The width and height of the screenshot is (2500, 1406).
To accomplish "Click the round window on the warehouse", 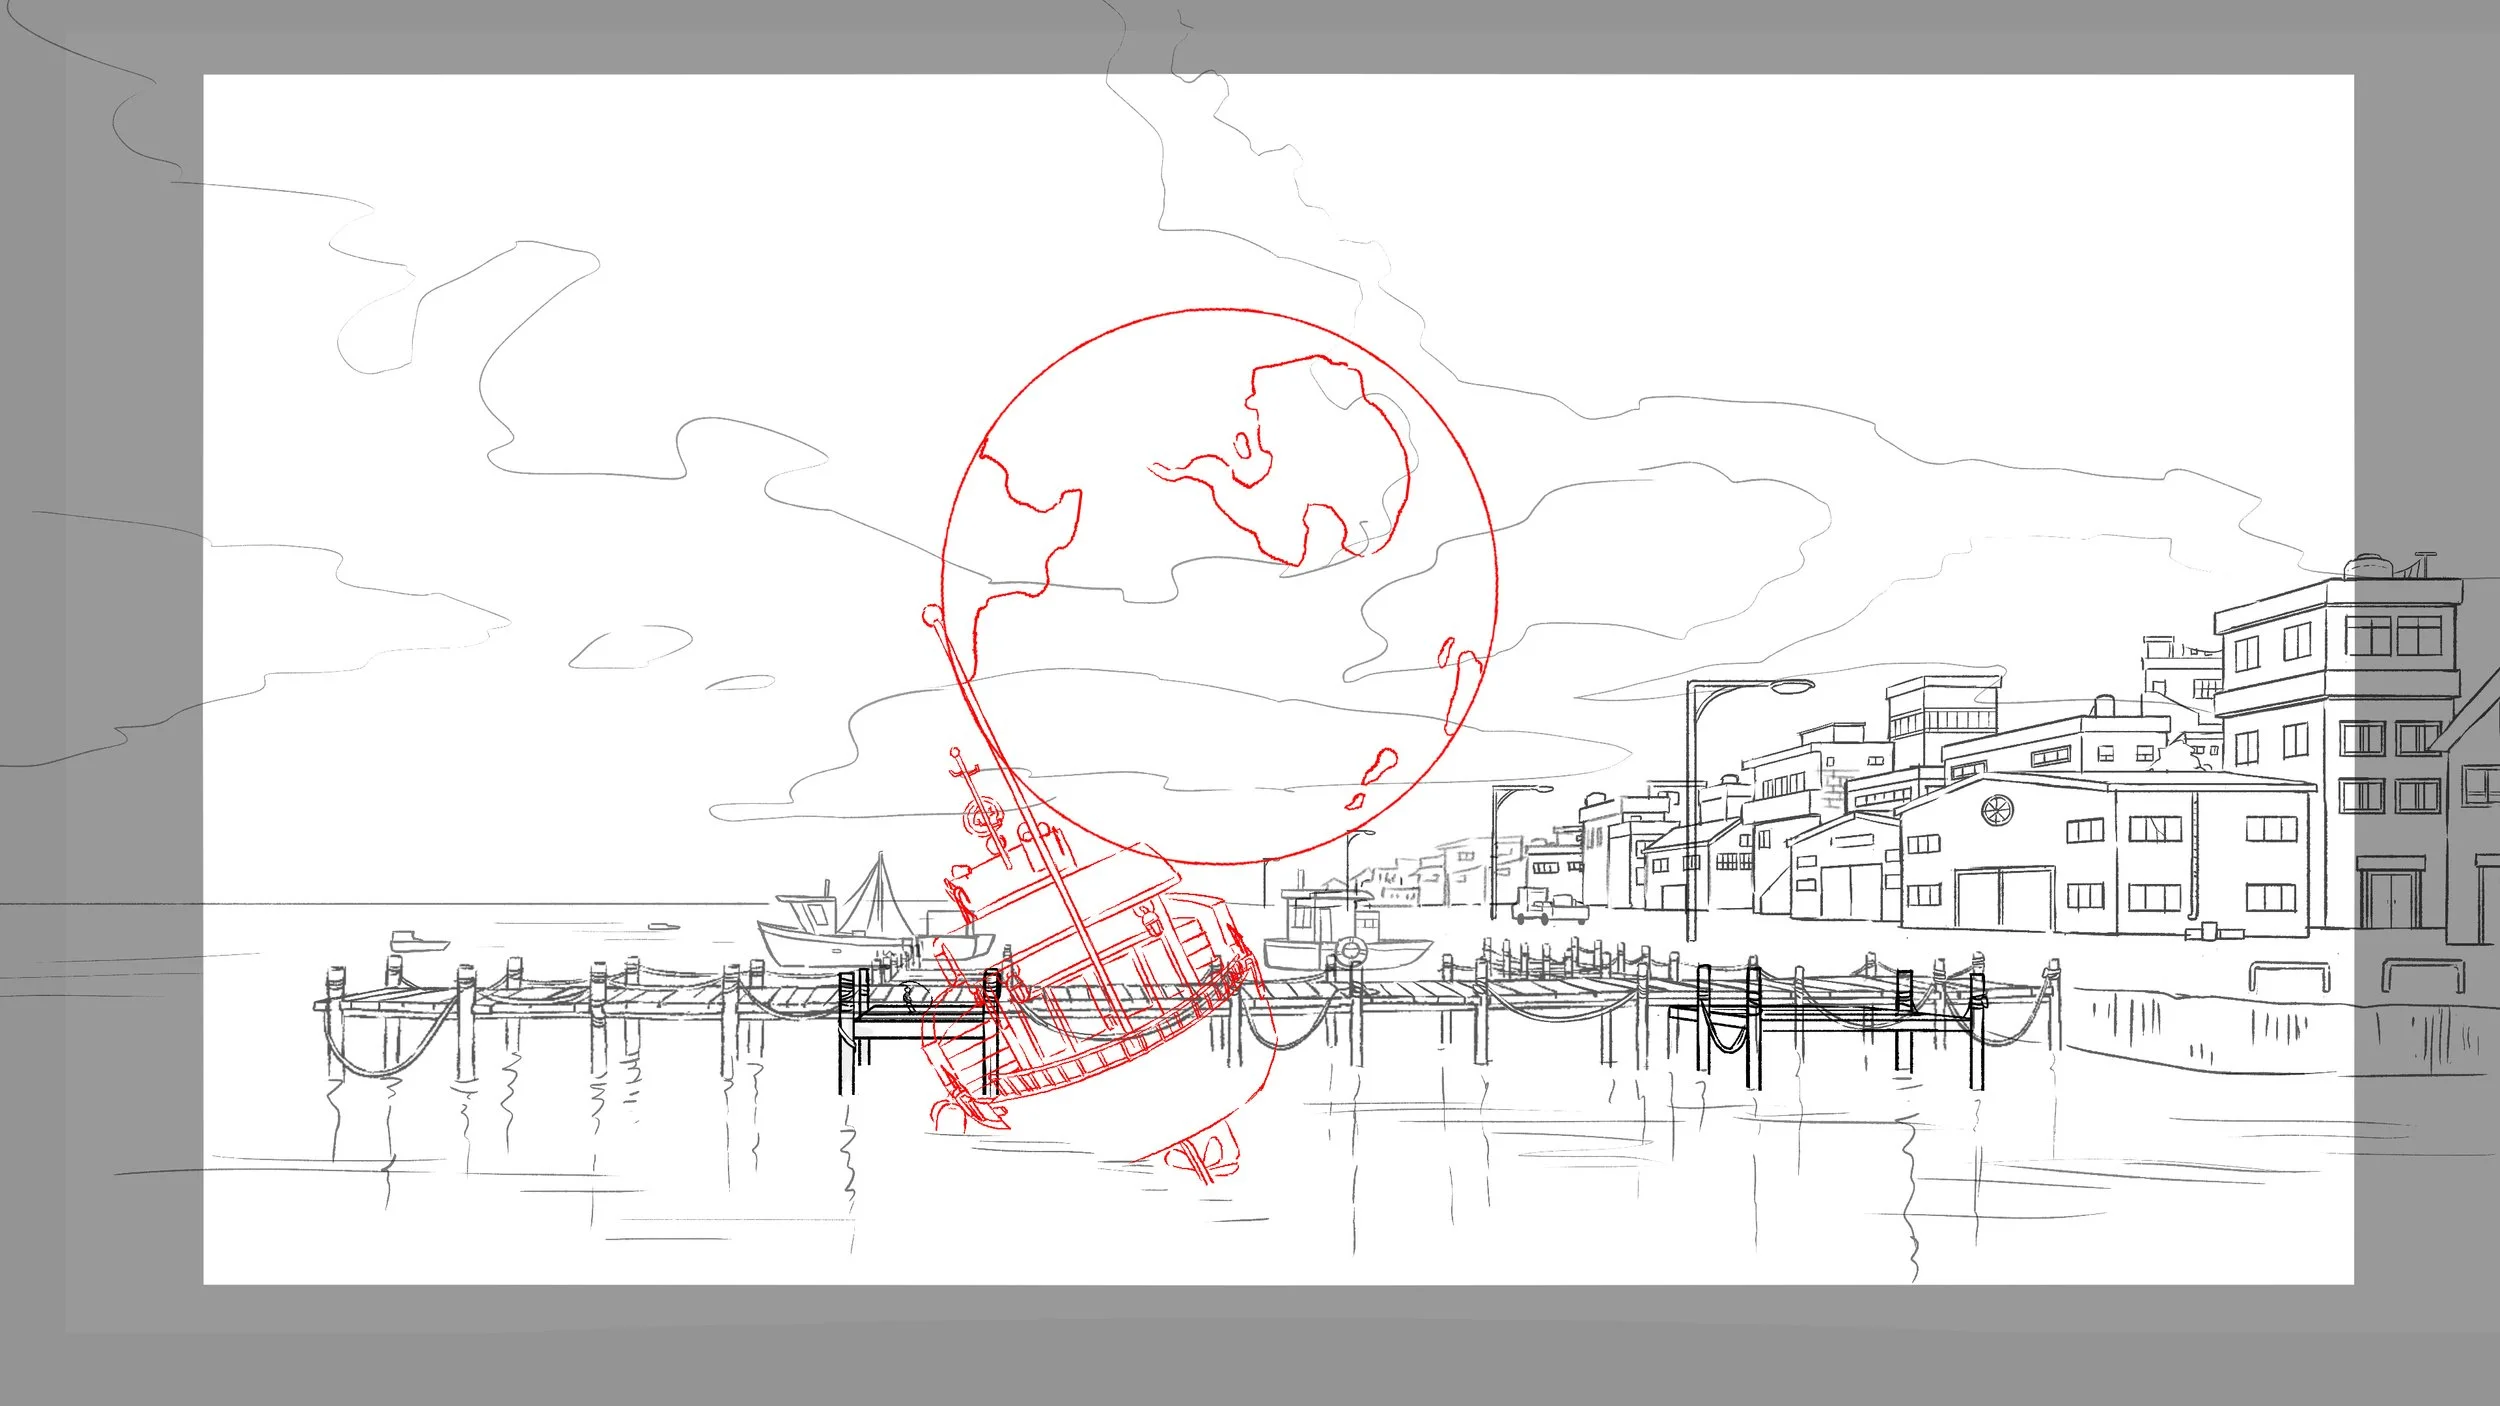I will click(x=1996, y=809).
